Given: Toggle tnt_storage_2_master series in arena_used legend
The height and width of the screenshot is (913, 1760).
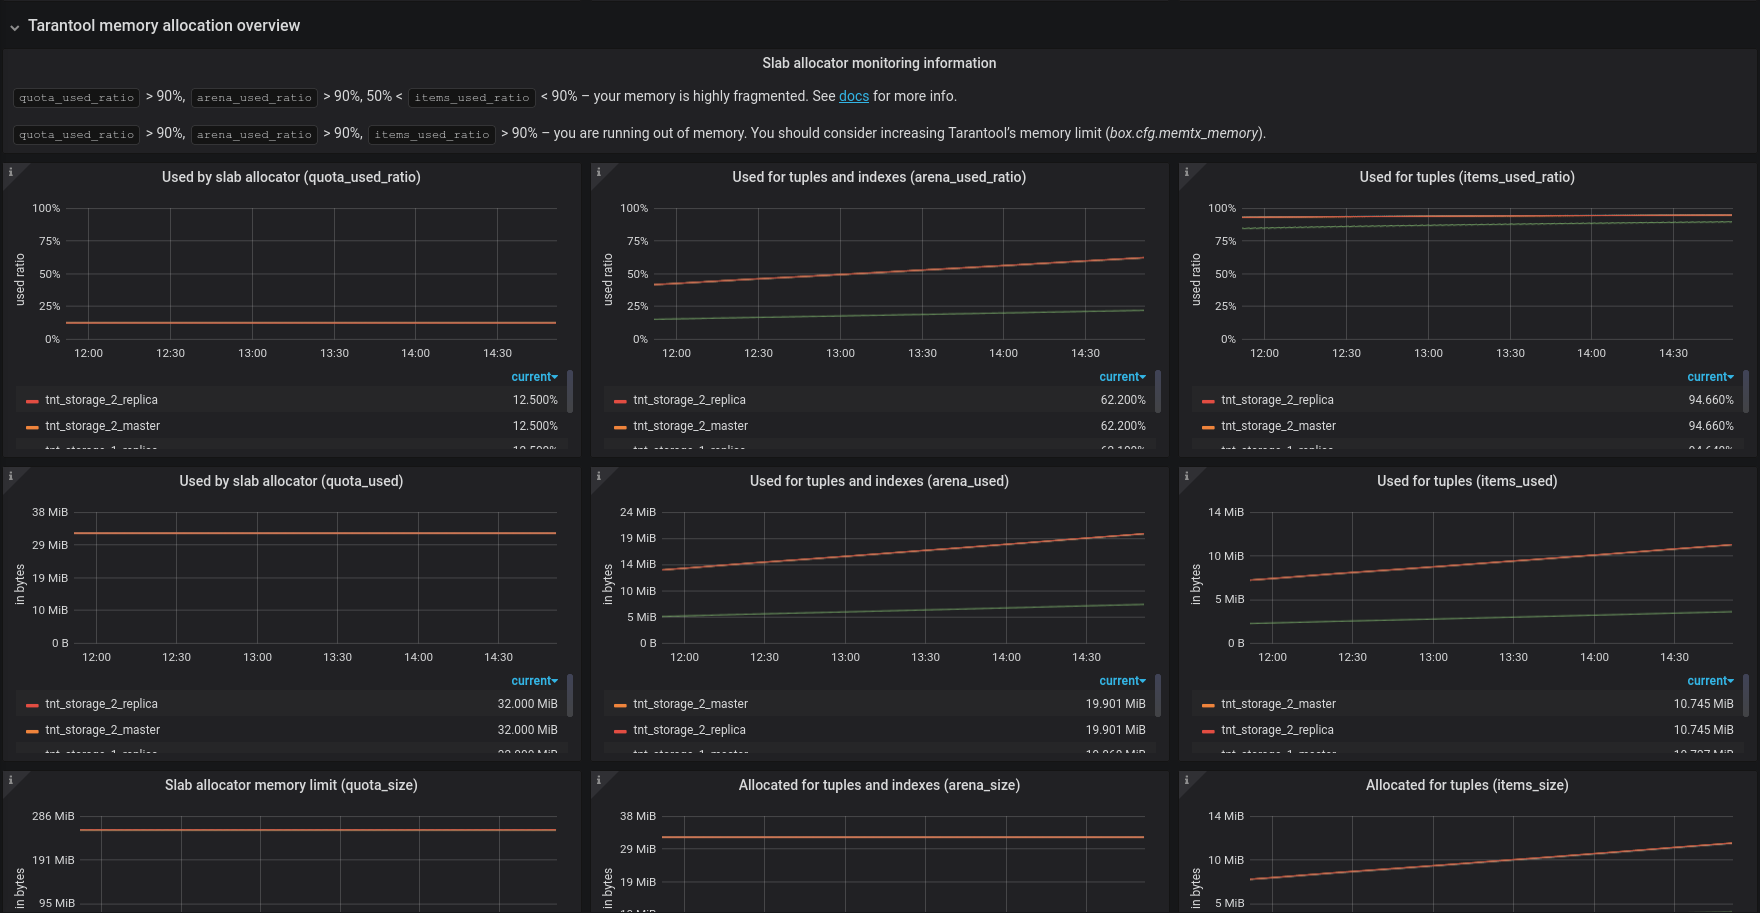Looking at the screenshot, I should coord(690,704).
